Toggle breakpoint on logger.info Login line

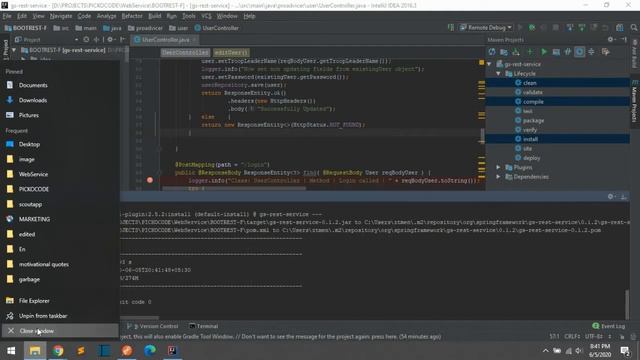150,180
